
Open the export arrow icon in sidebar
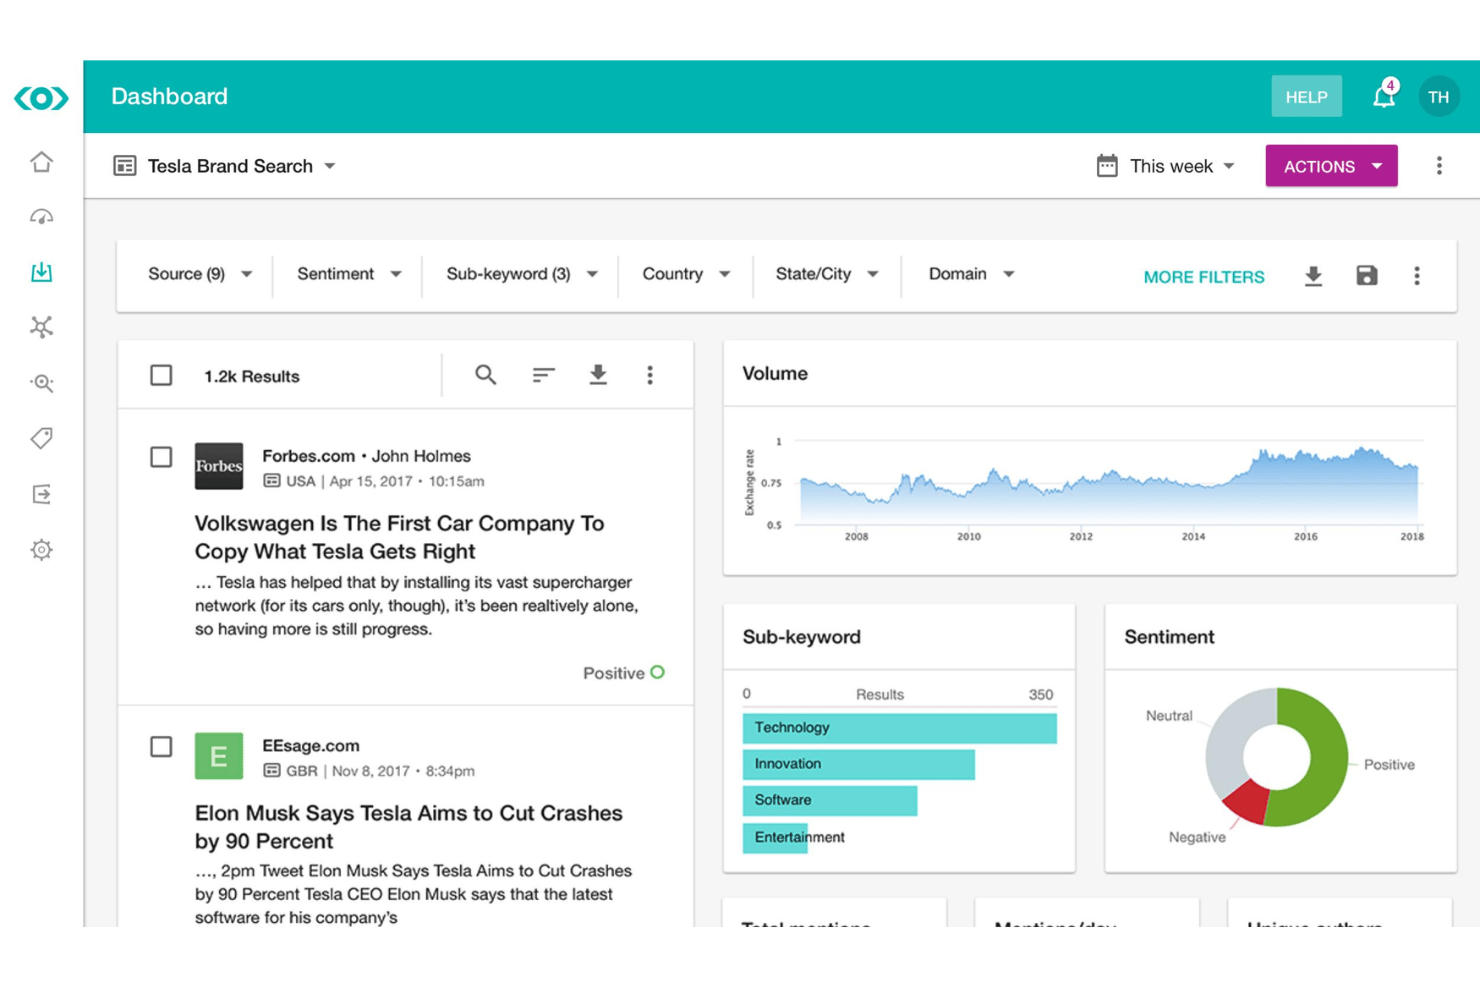click(x=41, y=494)
